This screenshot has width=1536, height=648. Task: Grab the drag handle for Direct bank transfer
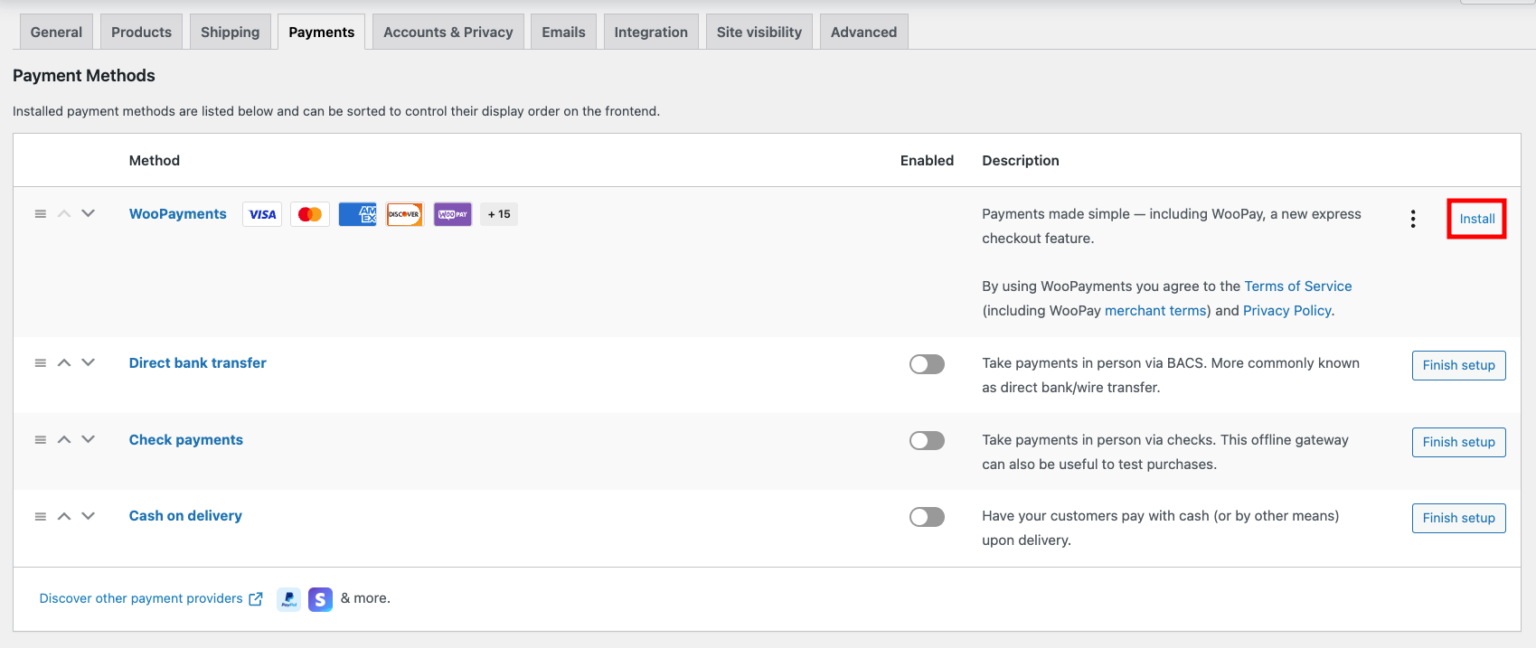point(40,363)
